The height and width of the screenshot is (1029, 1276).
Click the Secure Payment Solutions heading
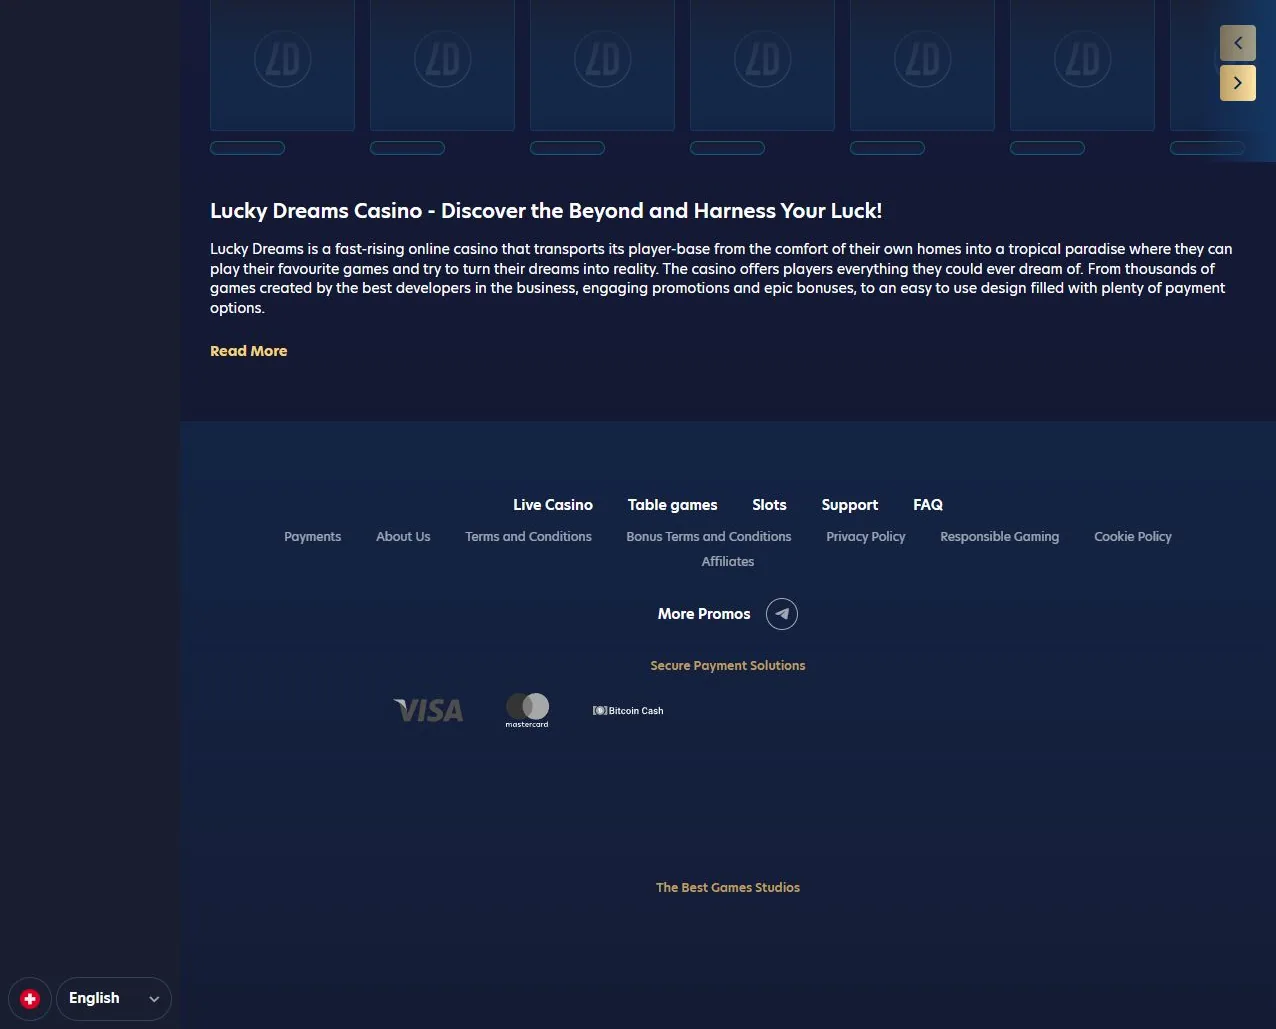click(x=728, y=666)
